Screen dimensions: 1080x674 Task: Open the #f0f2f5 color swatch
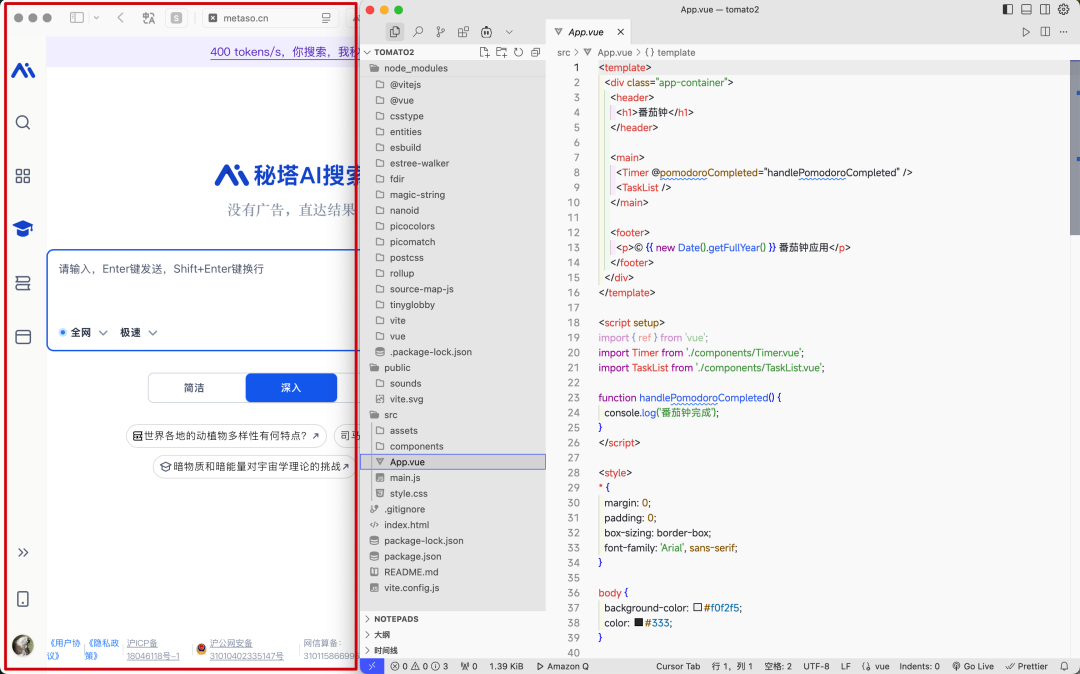click(x=698, y=607)
